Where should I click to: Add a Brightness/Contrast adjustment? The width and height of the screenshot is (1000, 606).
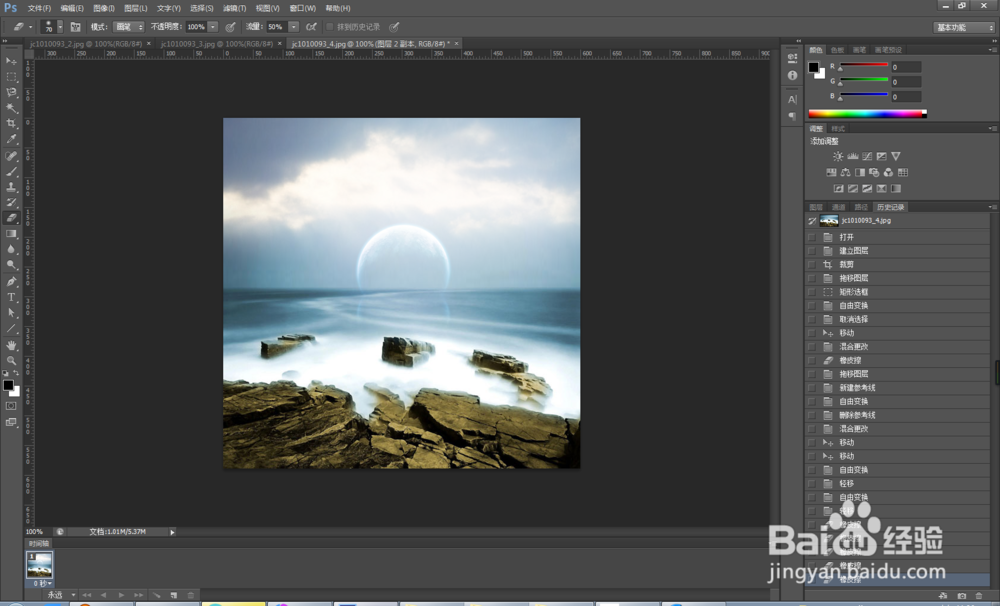coord(838,156)
